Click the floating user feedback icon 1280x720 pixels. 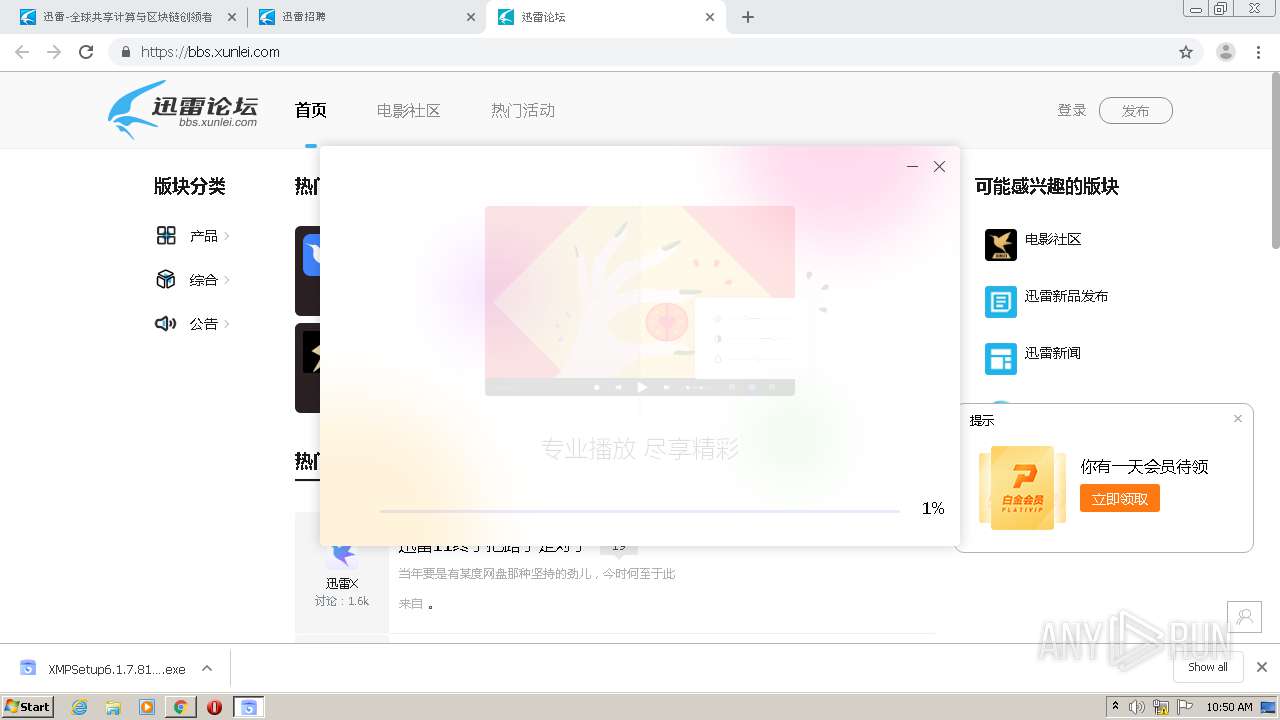(1245, 617)
